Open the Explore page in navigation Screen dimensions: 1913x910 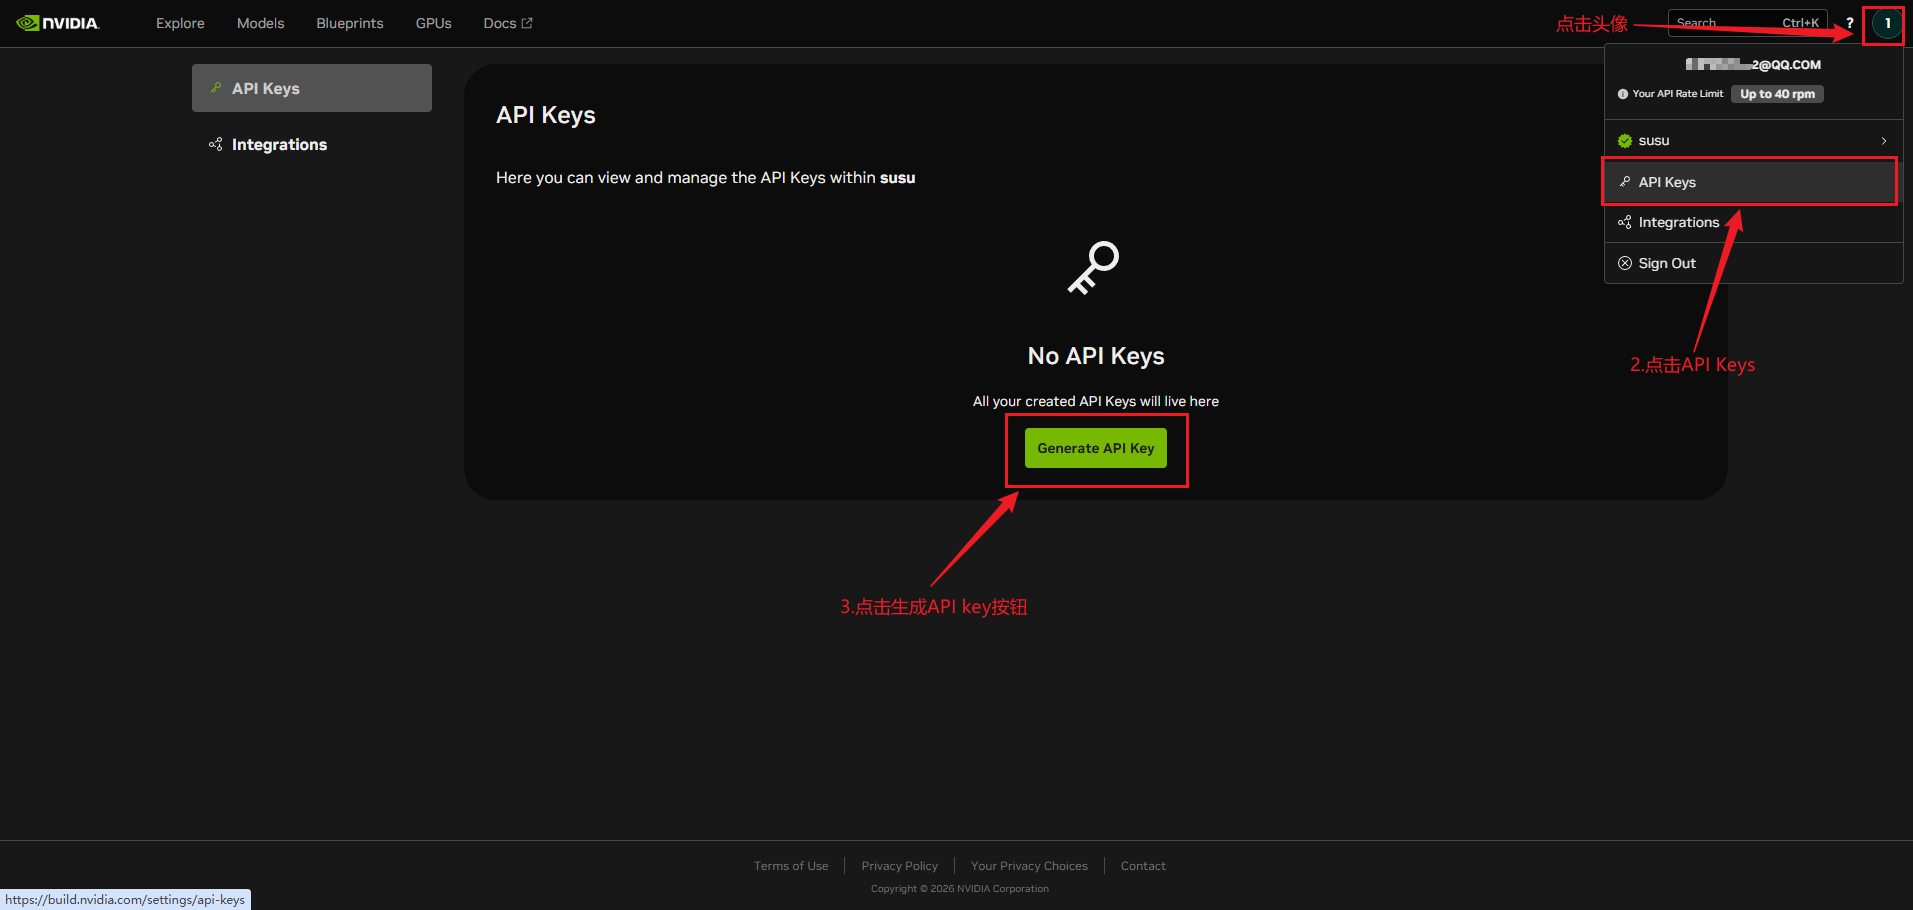pyautogui.click(x=180, y=23)
